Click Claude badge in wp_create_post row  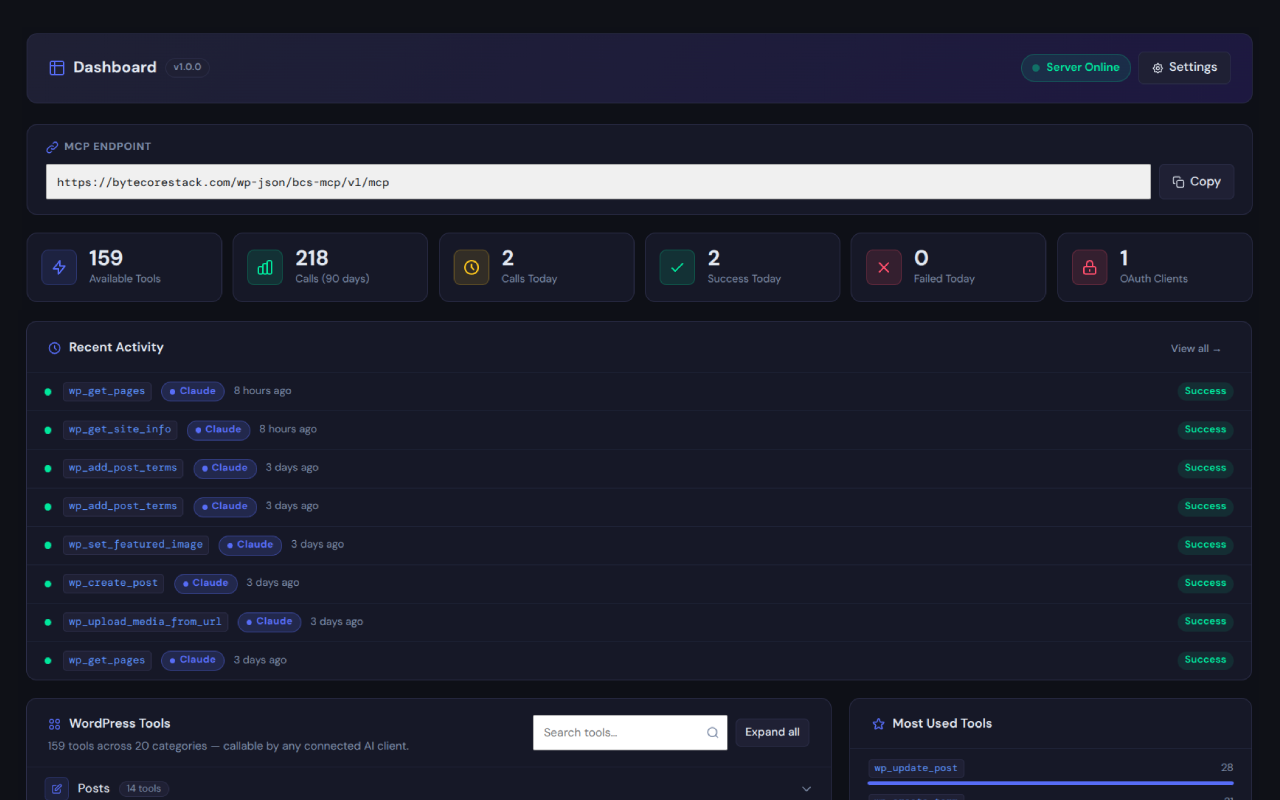(x=206, y=583)
